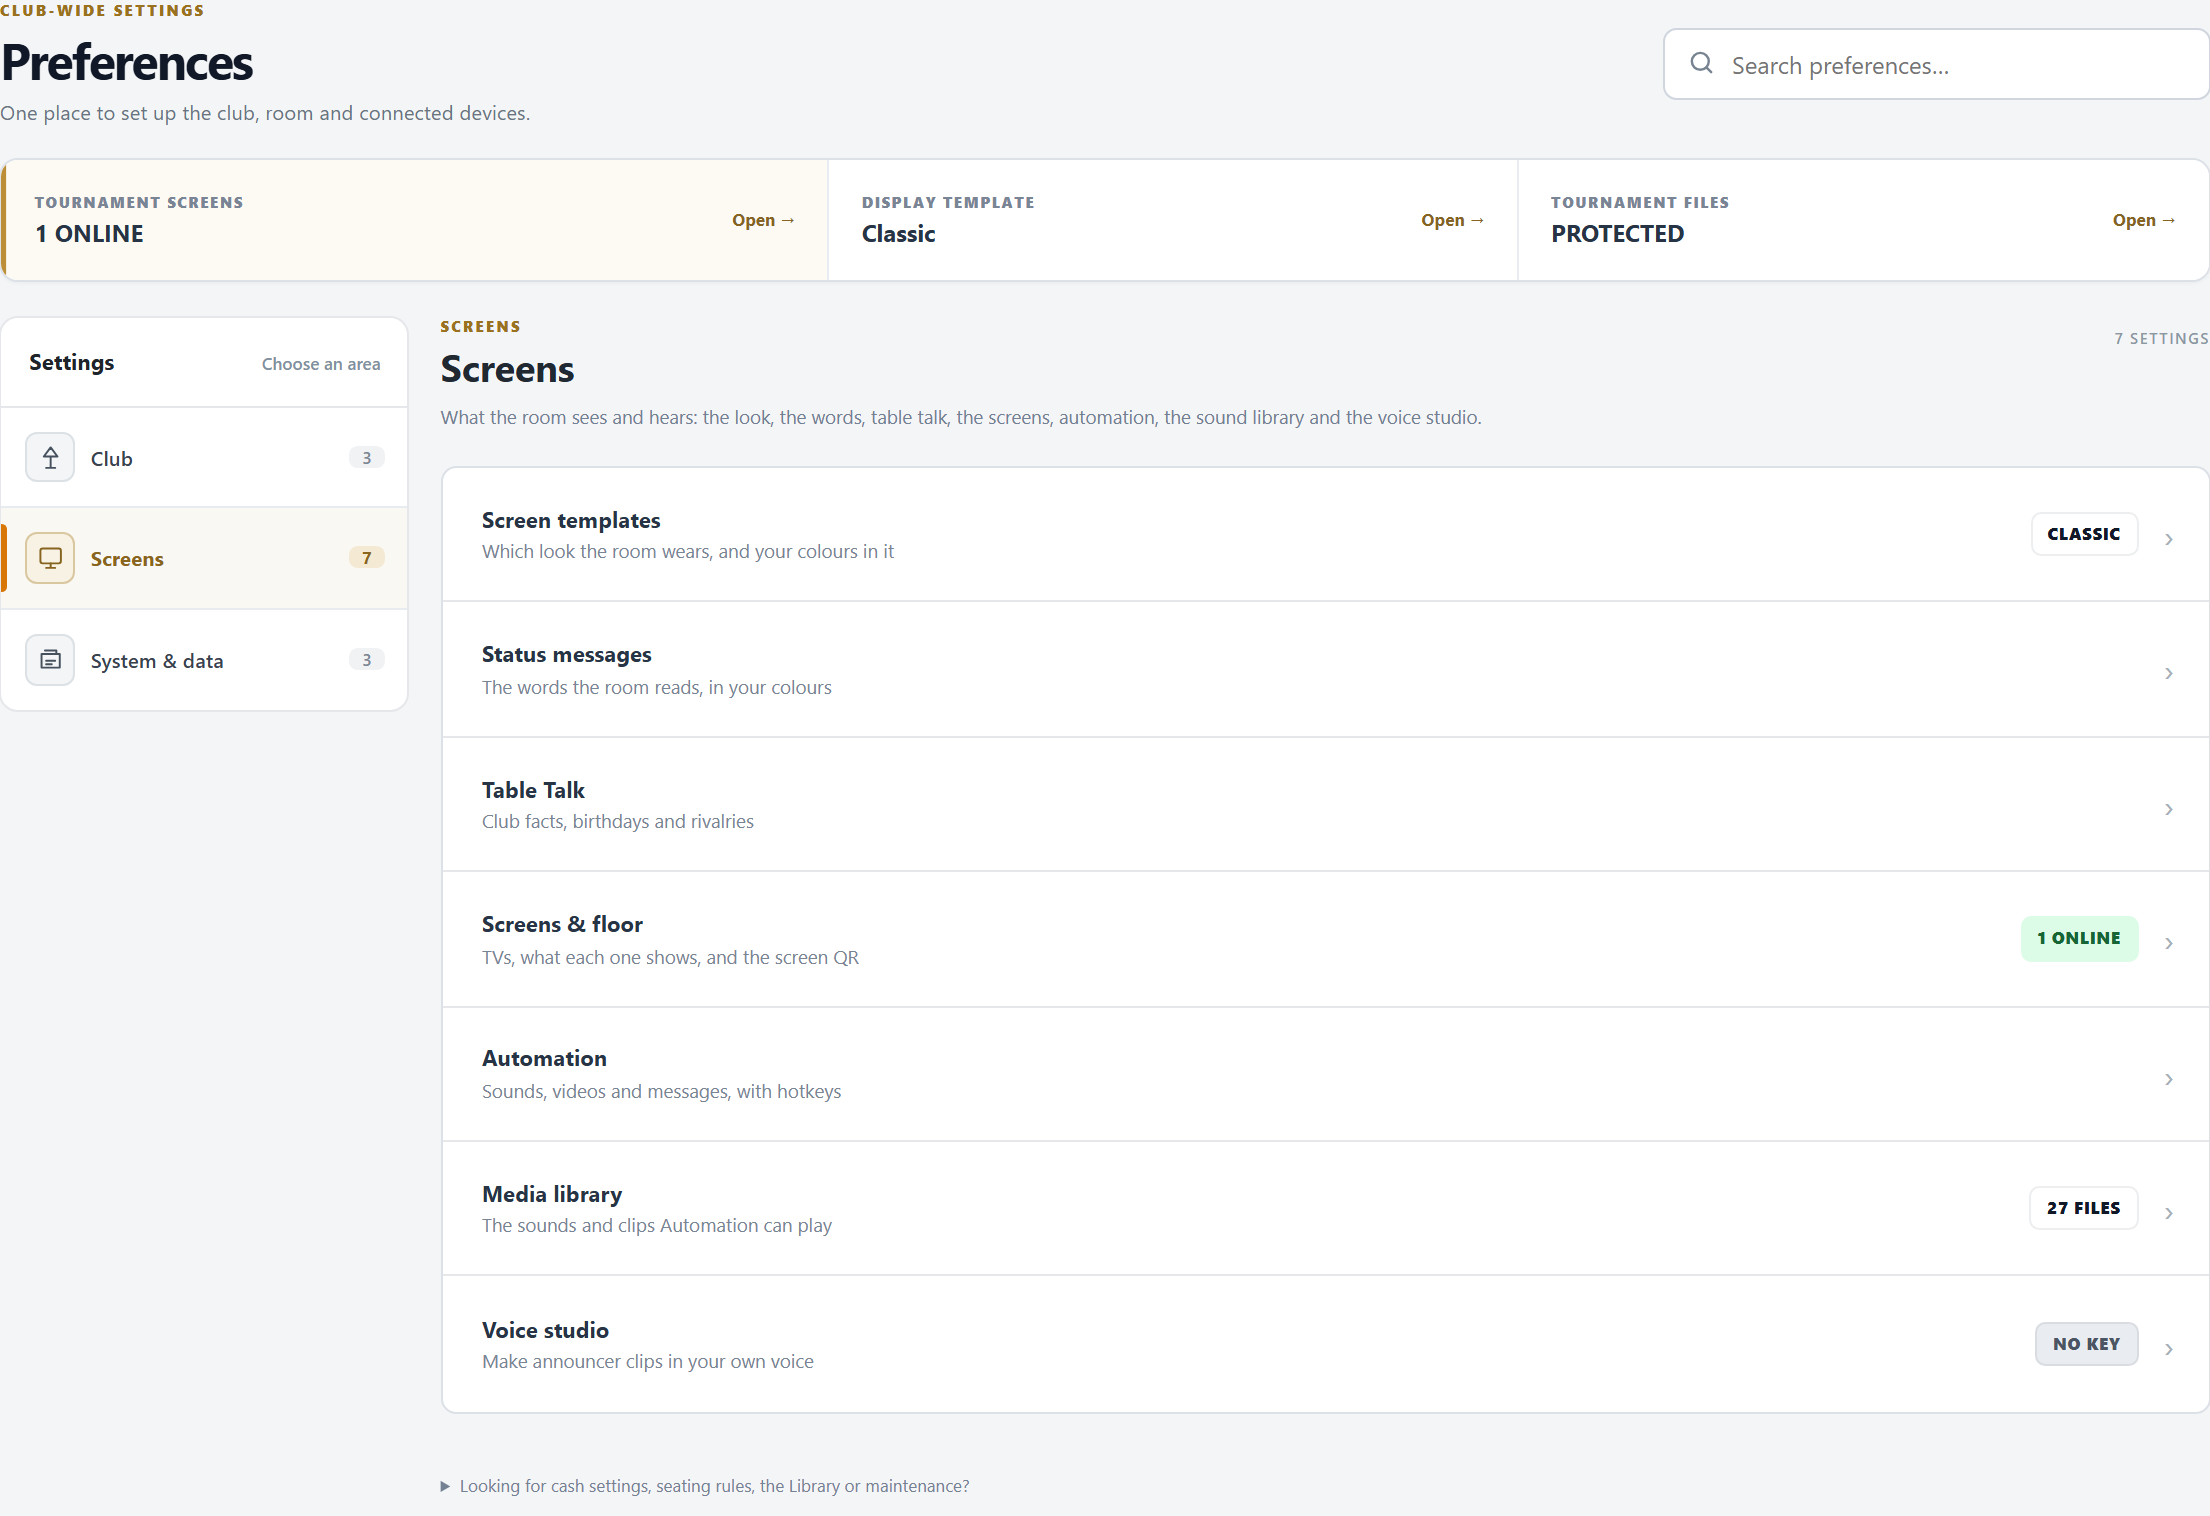Click the CLASSIC badge
Image resolution: width=2210 pixels, height=1516 pixels.
[x=2084, y=534]
